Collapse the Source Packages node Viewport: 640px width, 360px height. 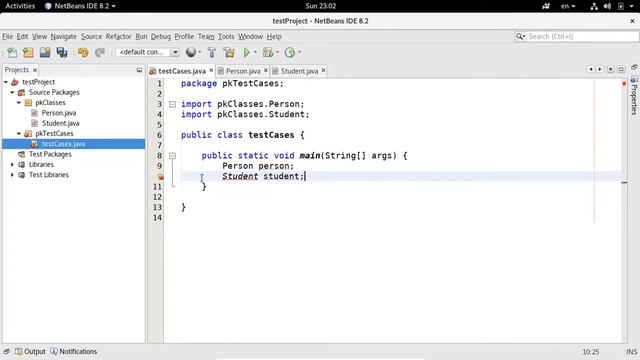[12, 92]
